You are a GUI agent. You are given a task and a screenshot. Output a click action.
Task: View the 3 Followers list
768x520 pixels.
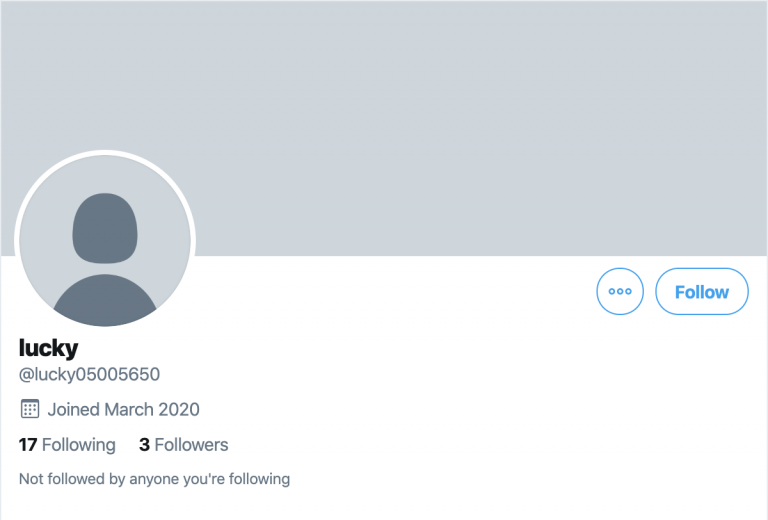[184, 445]
